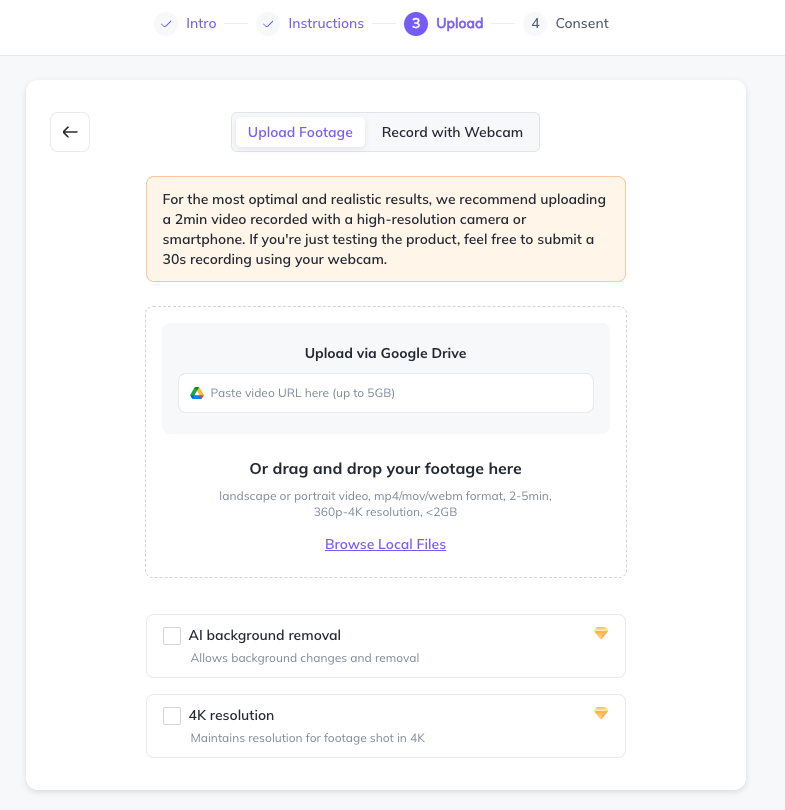Jump to the Instructions step label
The image size is (785, 810).
click(x=326, y=23)
